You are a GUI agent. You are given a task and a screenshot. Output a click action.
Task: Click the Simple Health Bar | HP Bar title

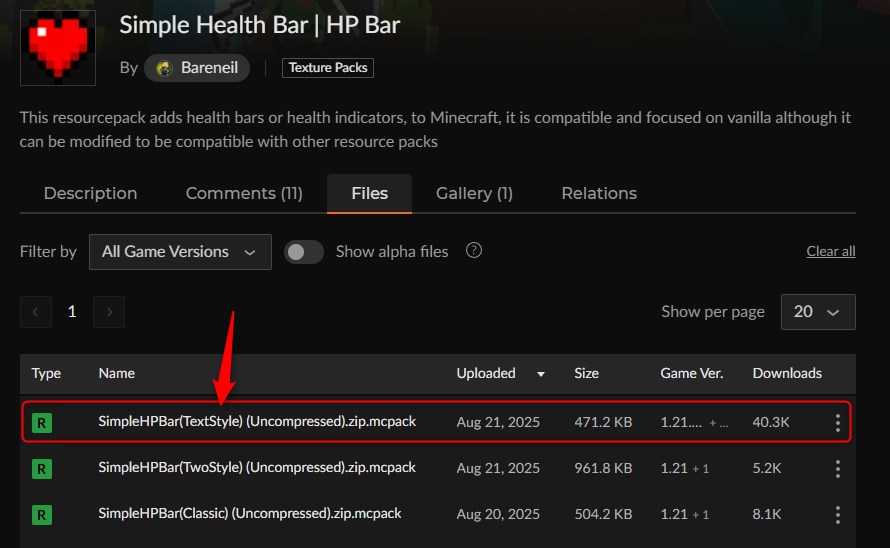[259, 25]
